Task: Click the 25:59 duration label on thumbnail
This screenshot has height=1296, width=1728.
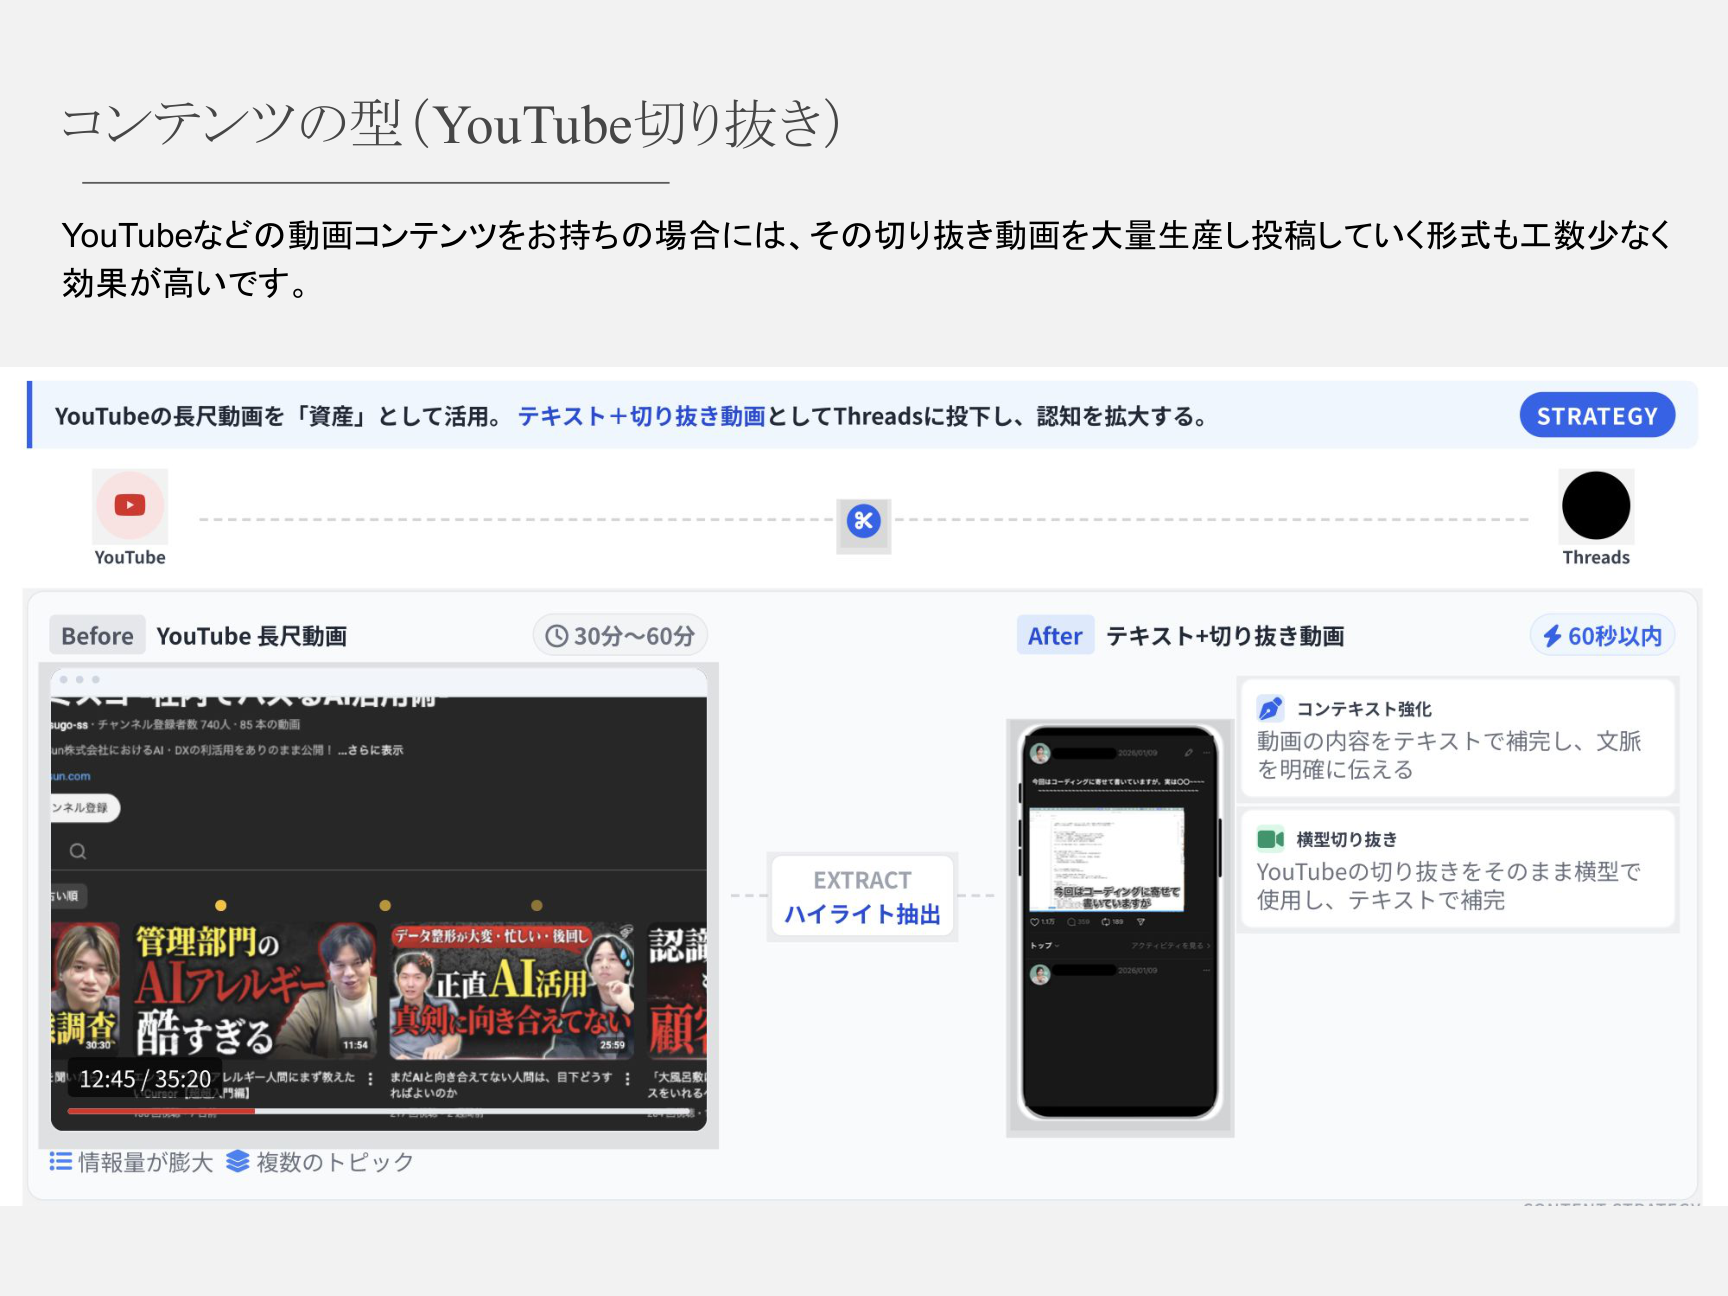Action: [612, 1045]
